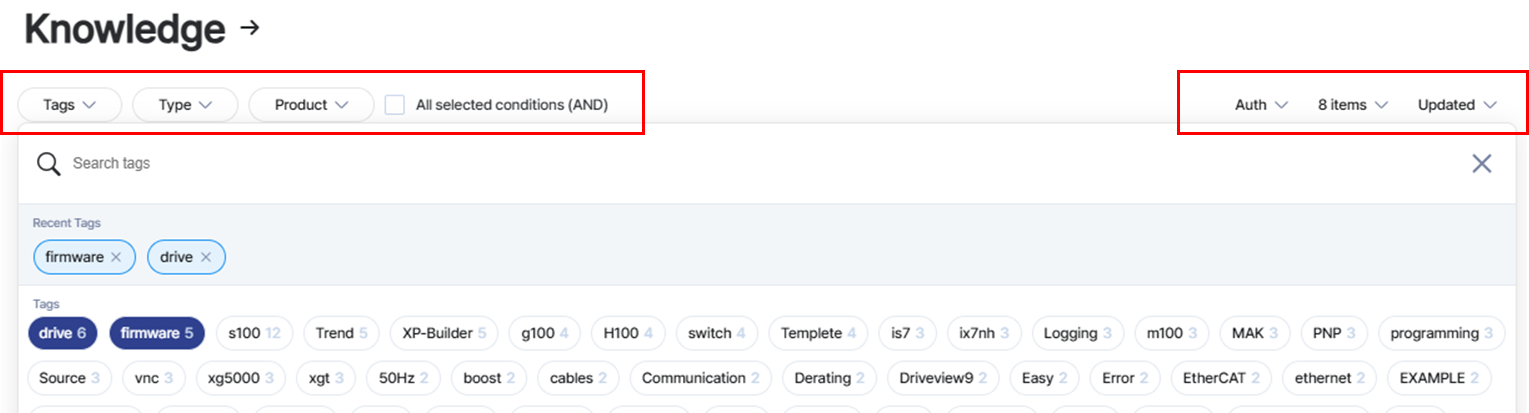Expand the Auth dropdown
This screenshot has height=413, width=1529.
pos(1261,104)
